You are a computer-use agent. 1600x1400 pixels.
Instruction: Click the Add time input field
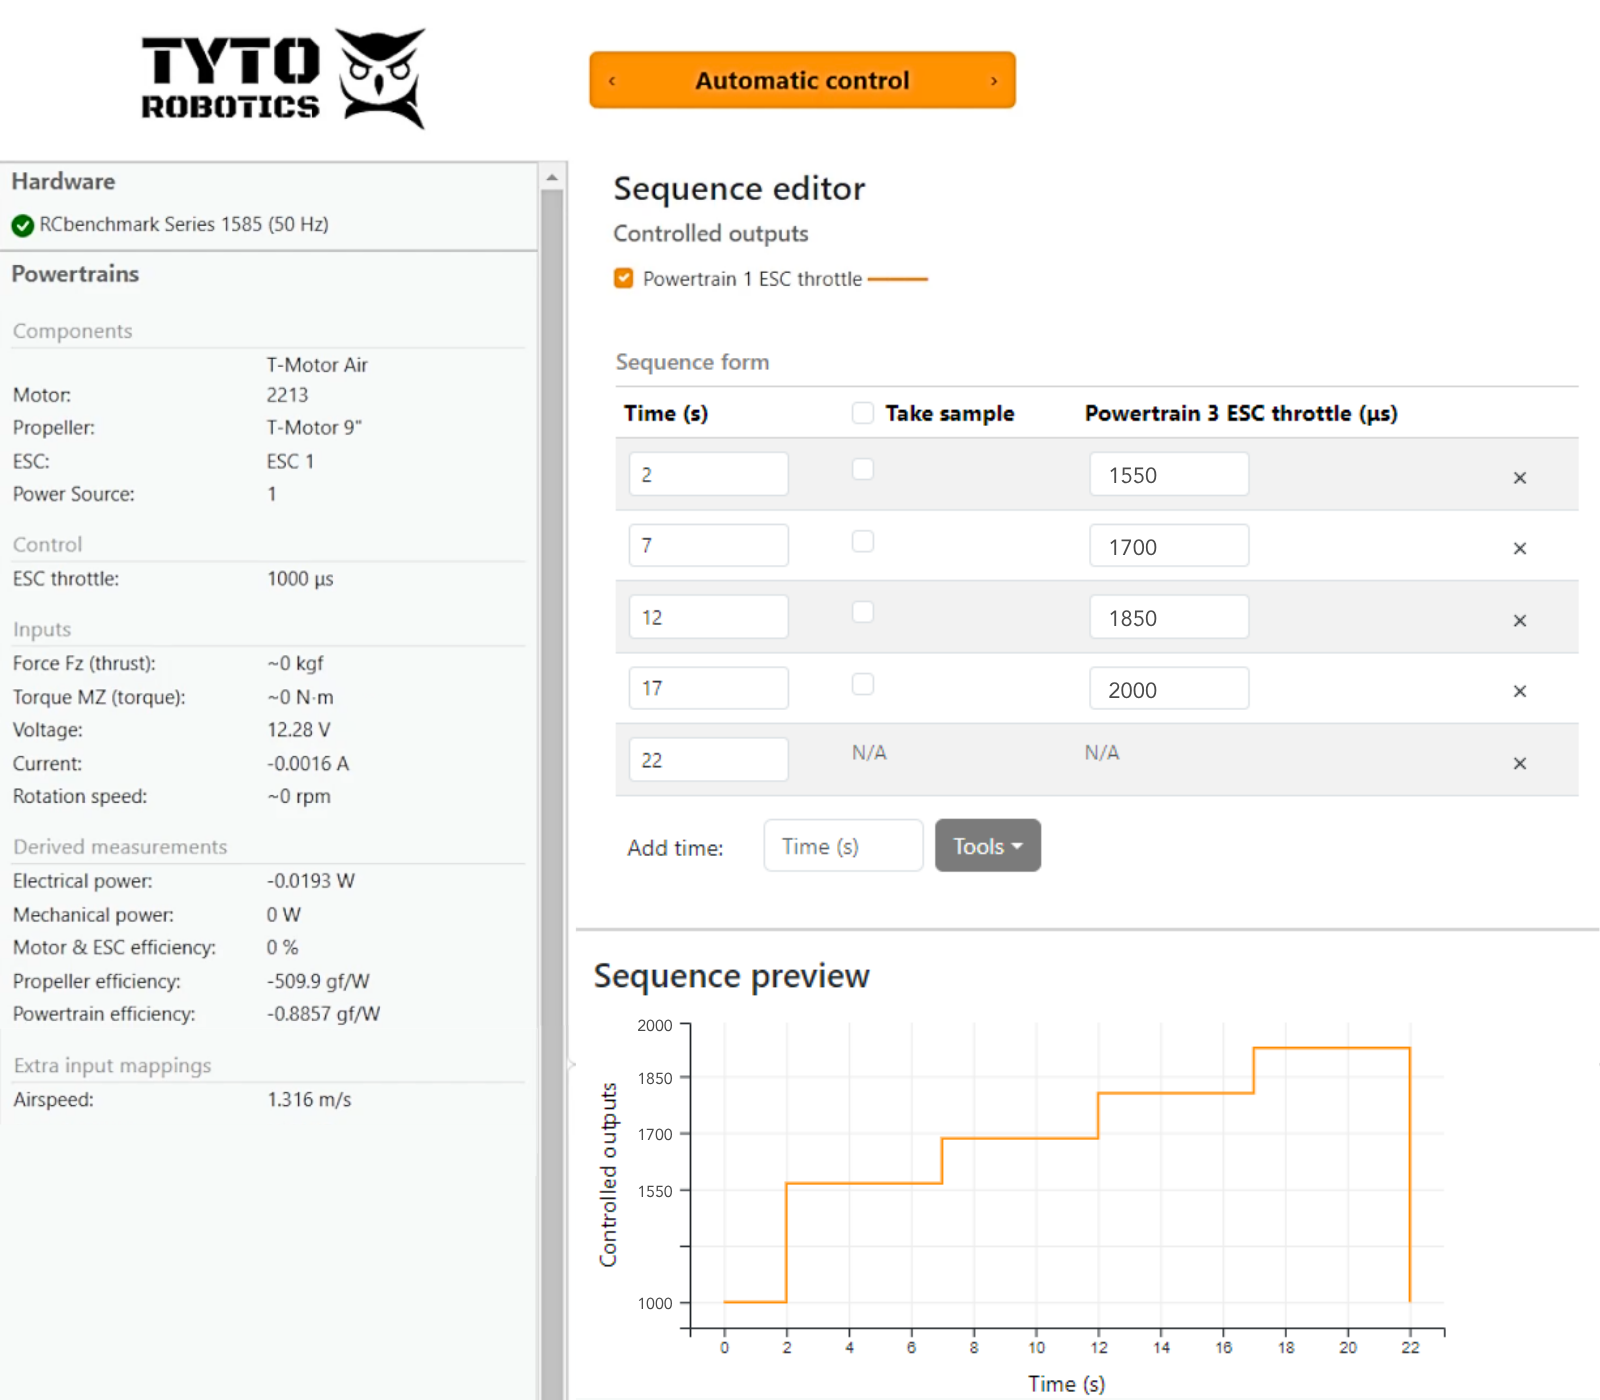842,845
